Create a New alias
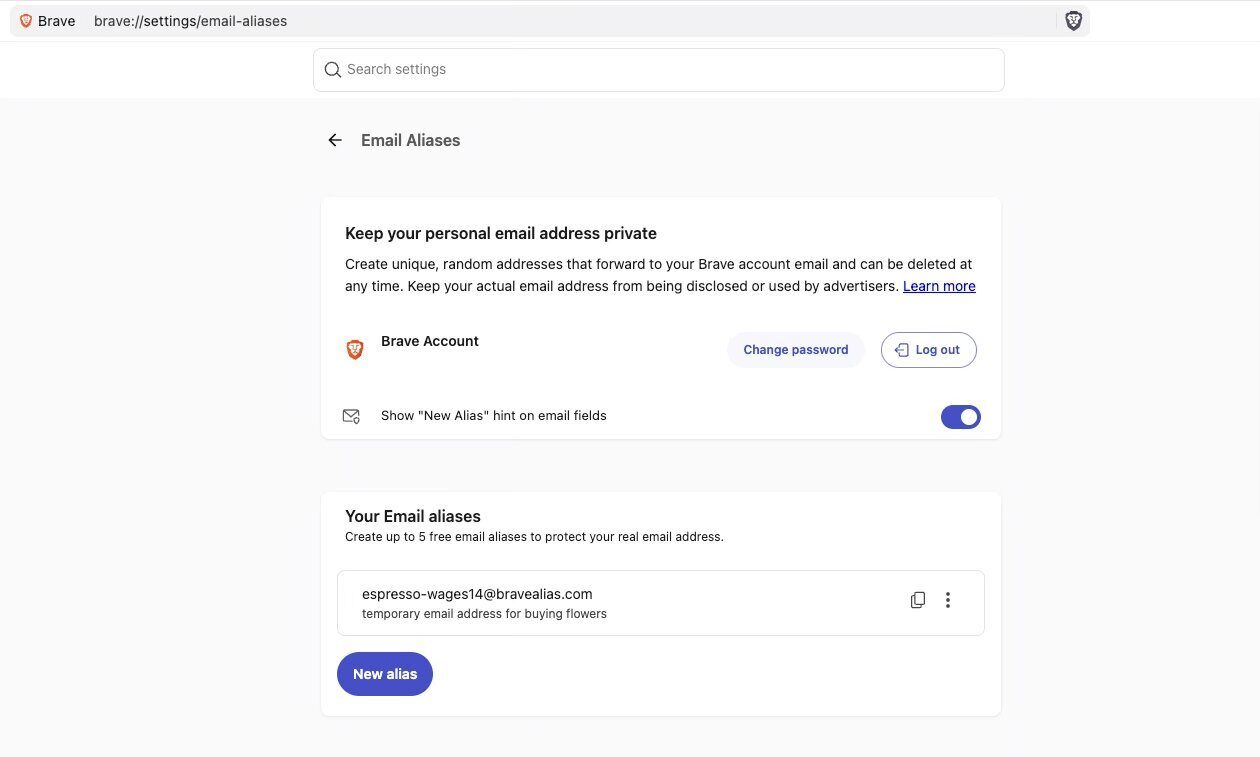This screenshot has width=1260, height=757. [385, 674]
